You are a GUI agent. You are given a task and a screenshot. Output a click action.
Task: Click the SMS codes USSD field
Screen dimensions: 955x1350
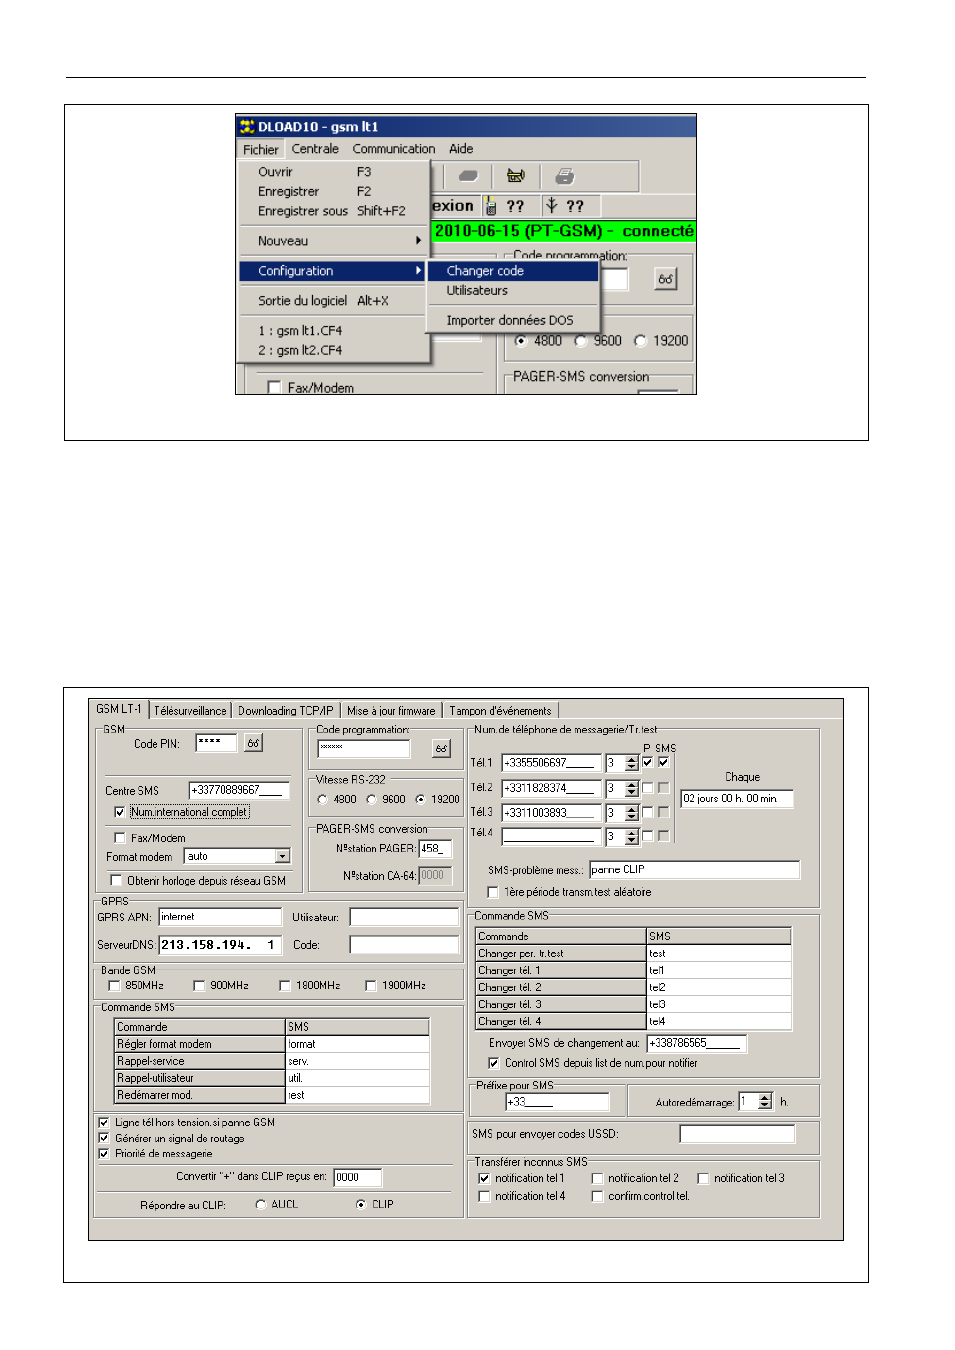738,1134
